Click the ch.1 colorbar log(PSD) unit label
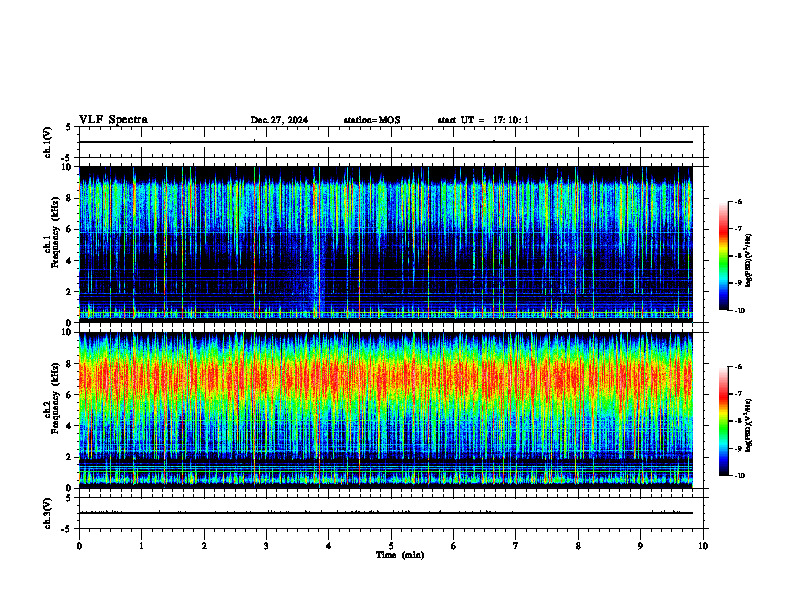Viewport: 792px width, 612px height. [x=749, y=261]
